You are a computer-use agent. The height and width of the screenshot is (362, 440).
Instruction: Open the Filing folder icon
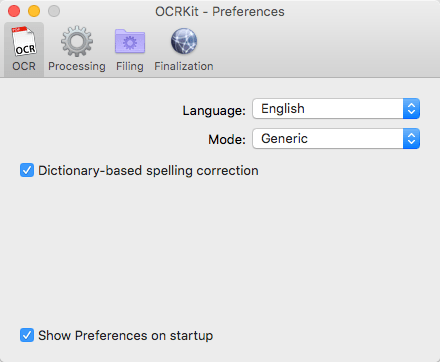click(x=130, y=41)
